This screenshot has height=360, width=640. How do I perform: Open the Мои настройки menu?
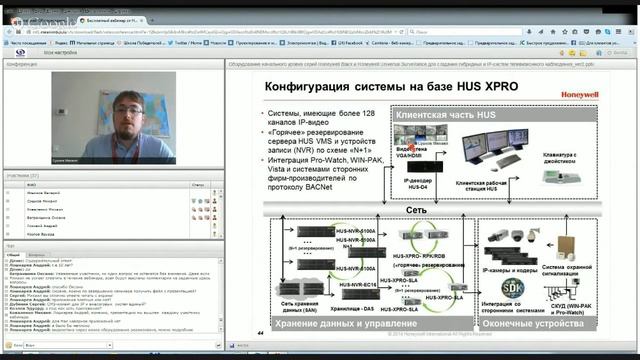[60, 52]
